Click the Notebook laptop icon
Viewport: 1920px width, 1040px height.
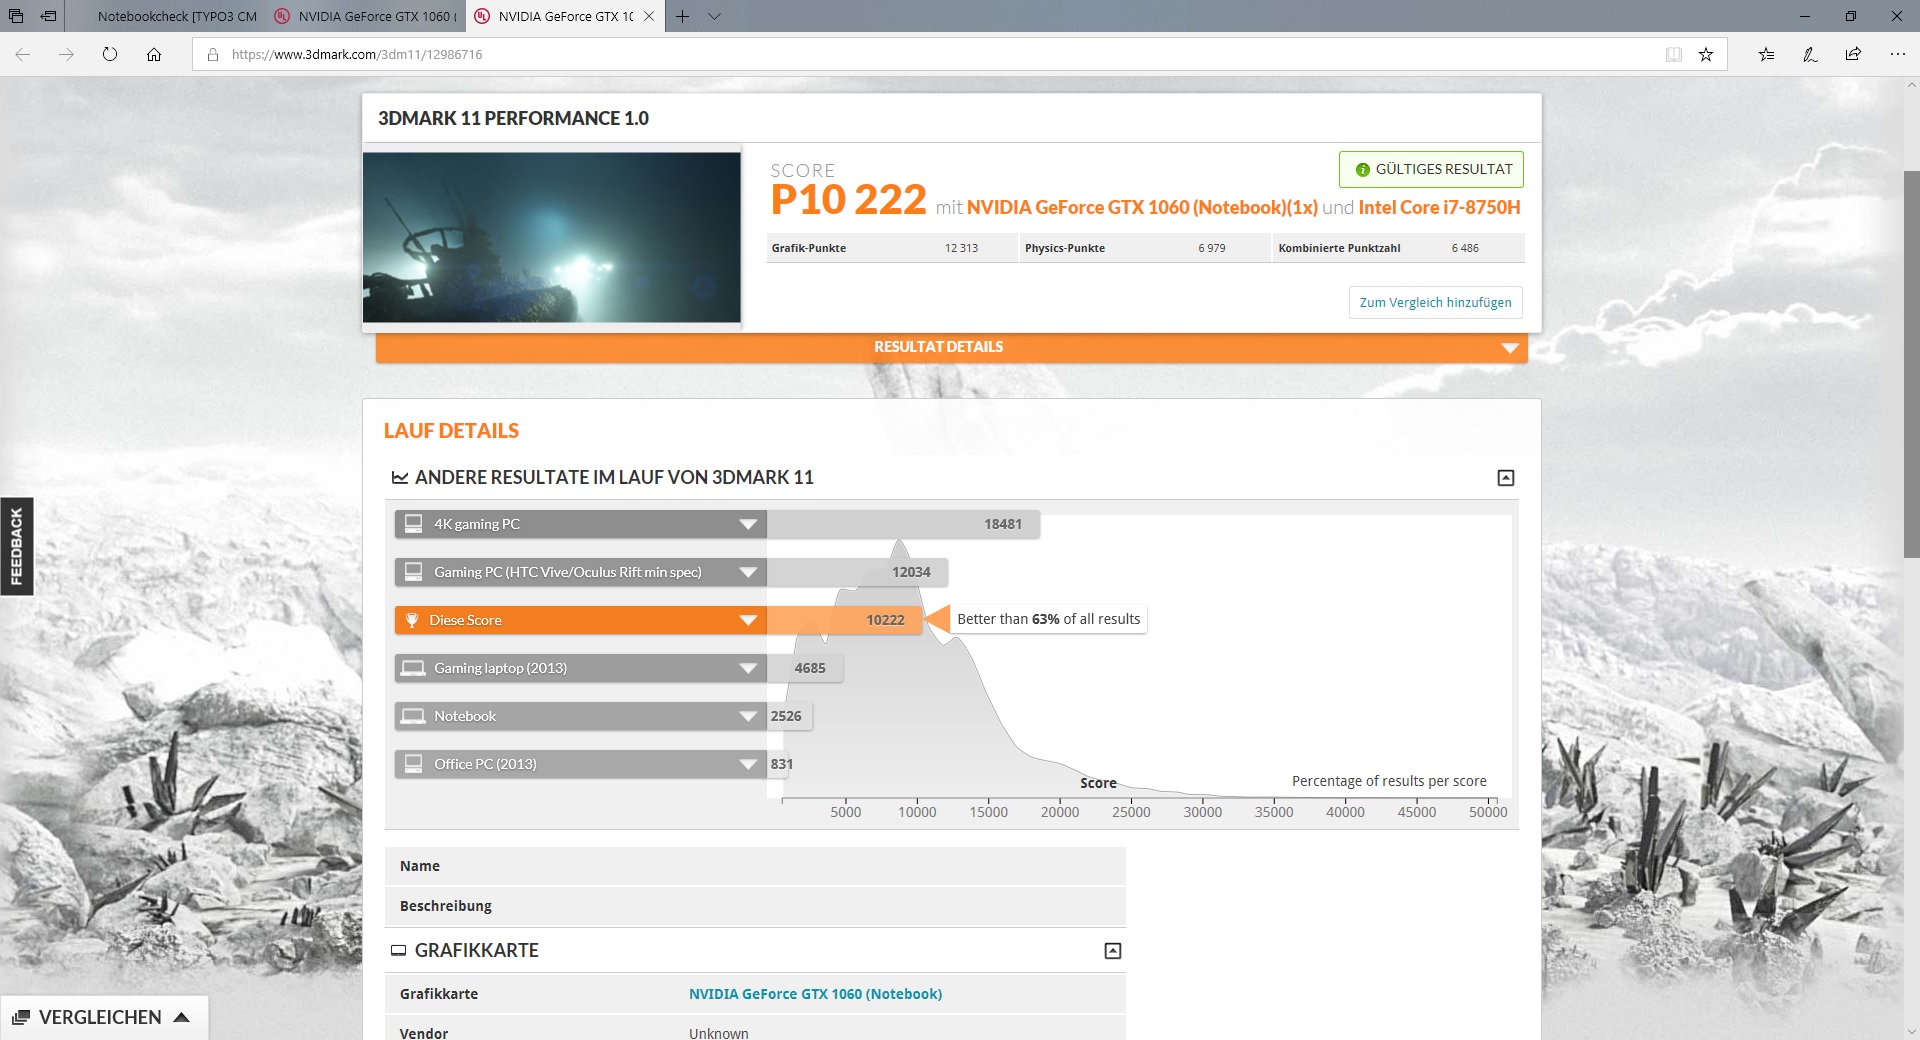point(413,716)
